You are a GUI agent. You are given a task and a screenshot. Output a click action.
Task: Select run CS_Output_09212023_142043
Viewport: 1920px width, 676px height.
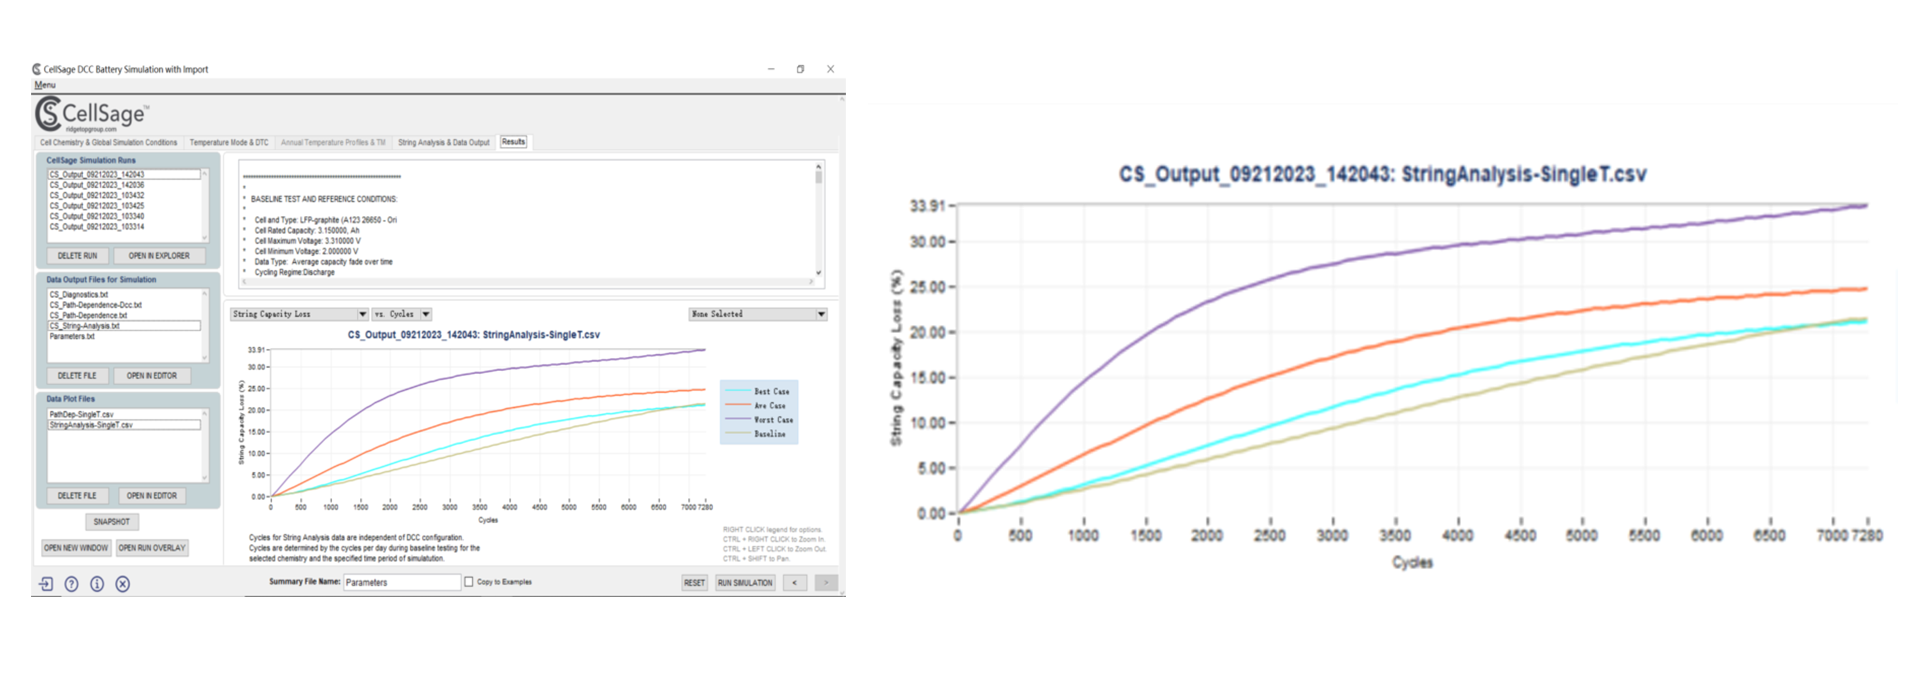click(x=124, y=174)
